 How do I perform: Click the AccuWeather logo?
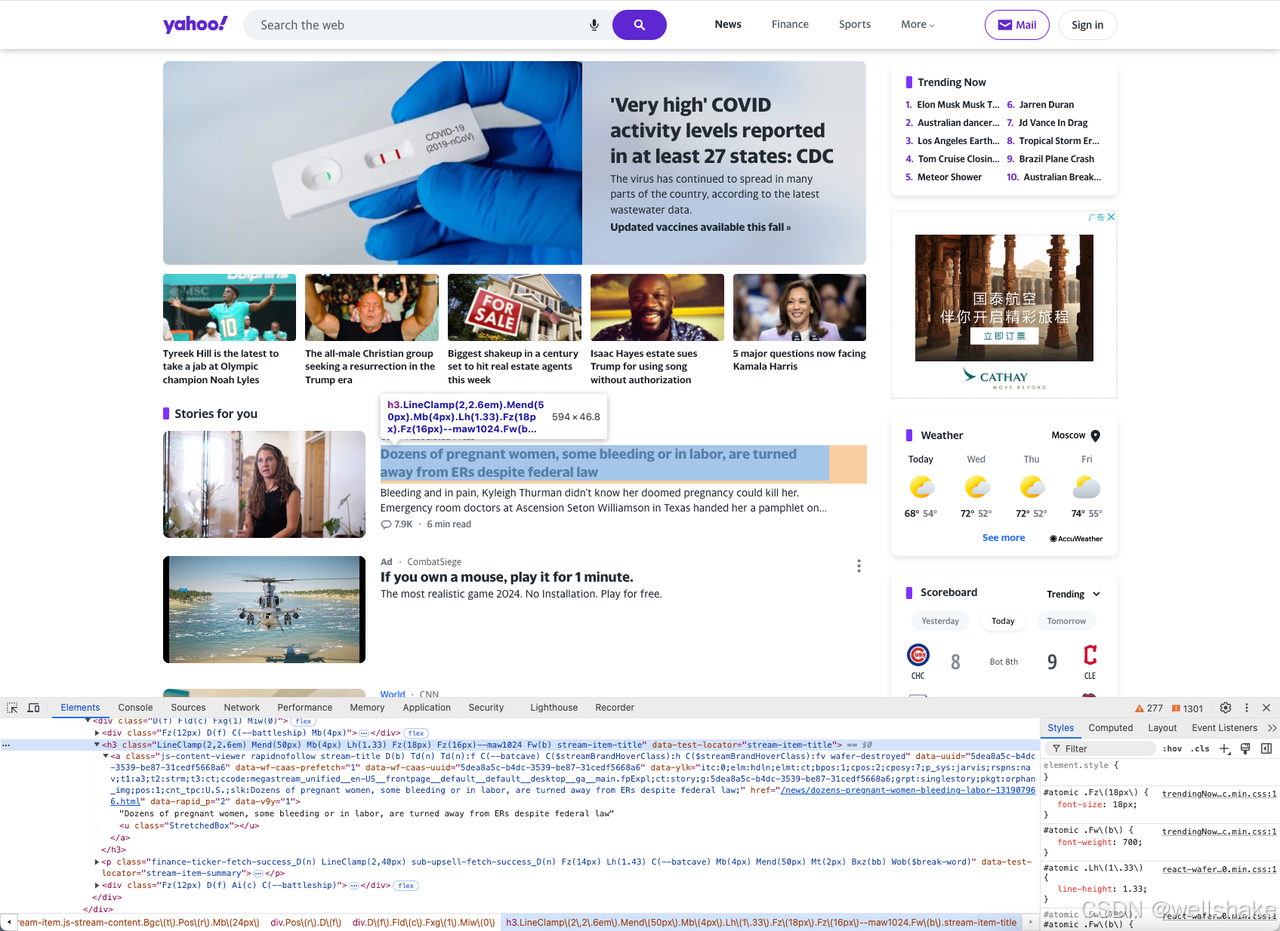tap(1076, 538)
